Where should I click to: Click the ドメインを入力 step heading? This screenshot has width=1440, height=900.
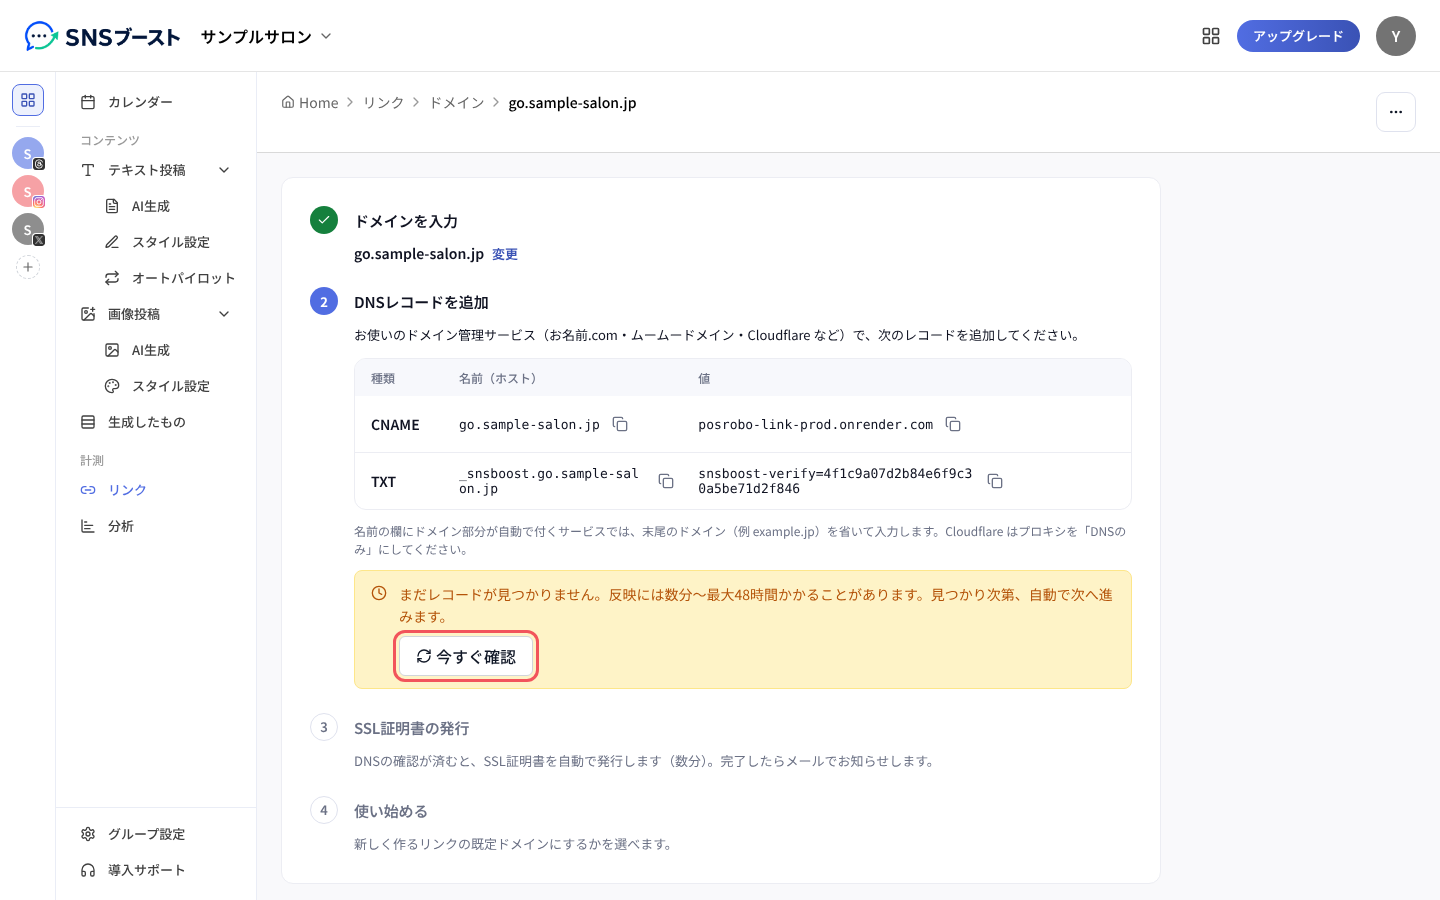[x=406, y=221]
